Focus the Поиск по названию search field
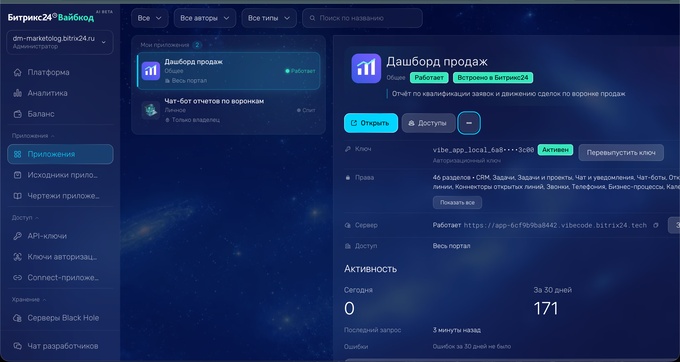Image resolution: width=680 pixels, height=362 pixels. coord(362,18)
